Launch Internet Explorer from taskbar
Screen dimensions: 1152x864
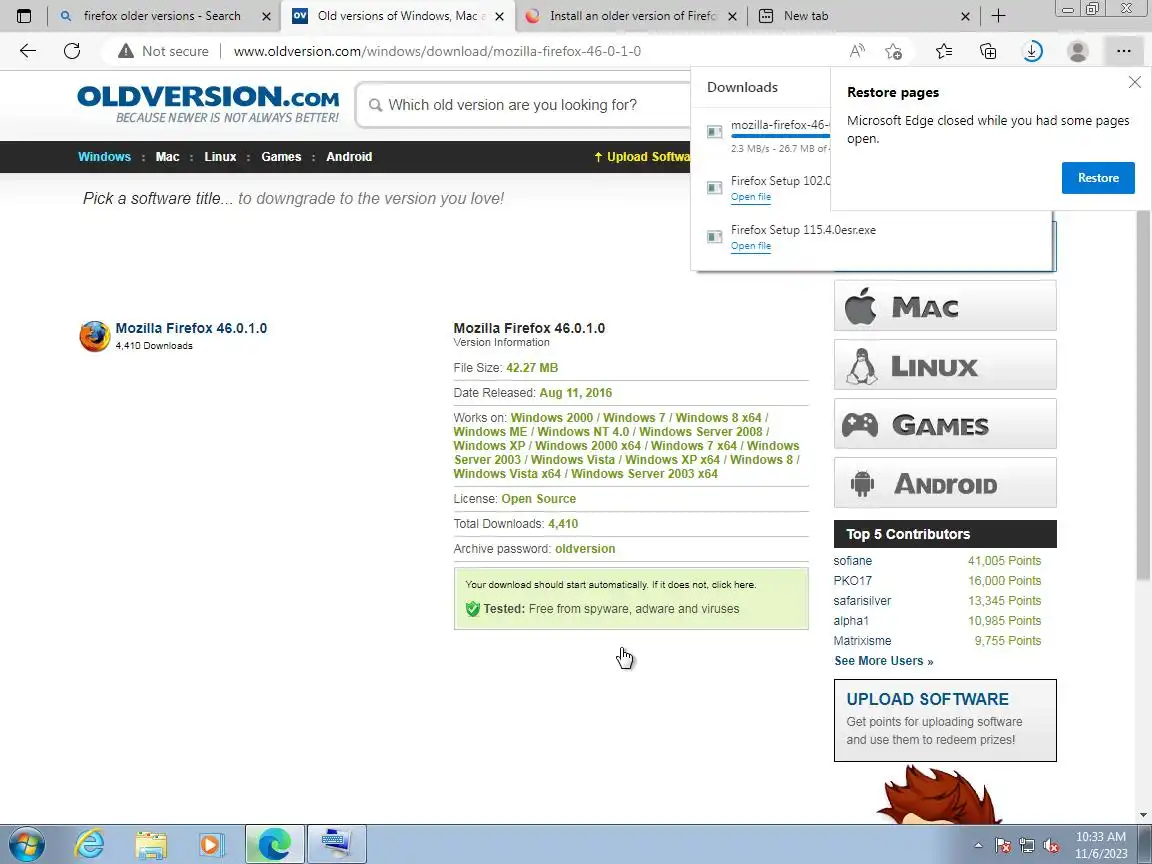(90, 844)
